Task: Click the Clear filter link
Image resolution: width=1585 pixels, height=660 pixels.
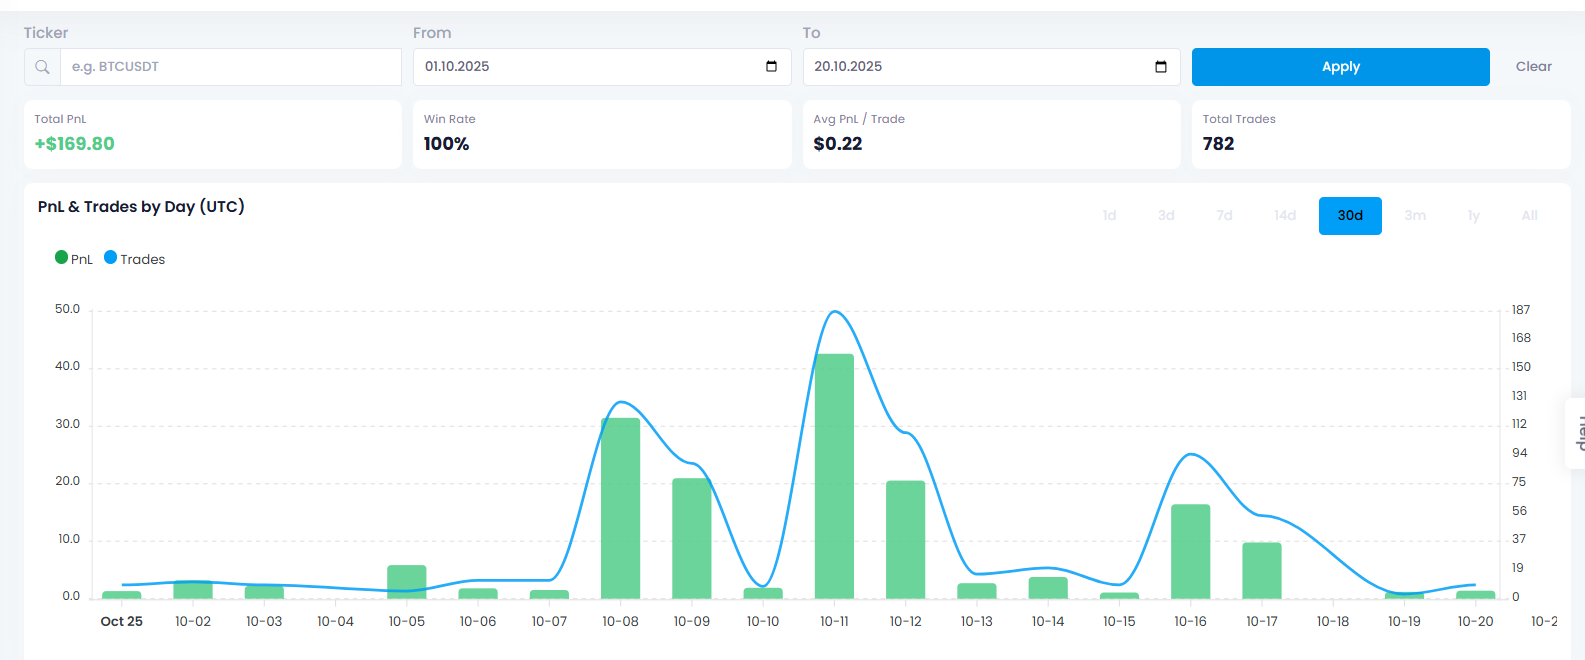Action: (x=1533, y=67)
